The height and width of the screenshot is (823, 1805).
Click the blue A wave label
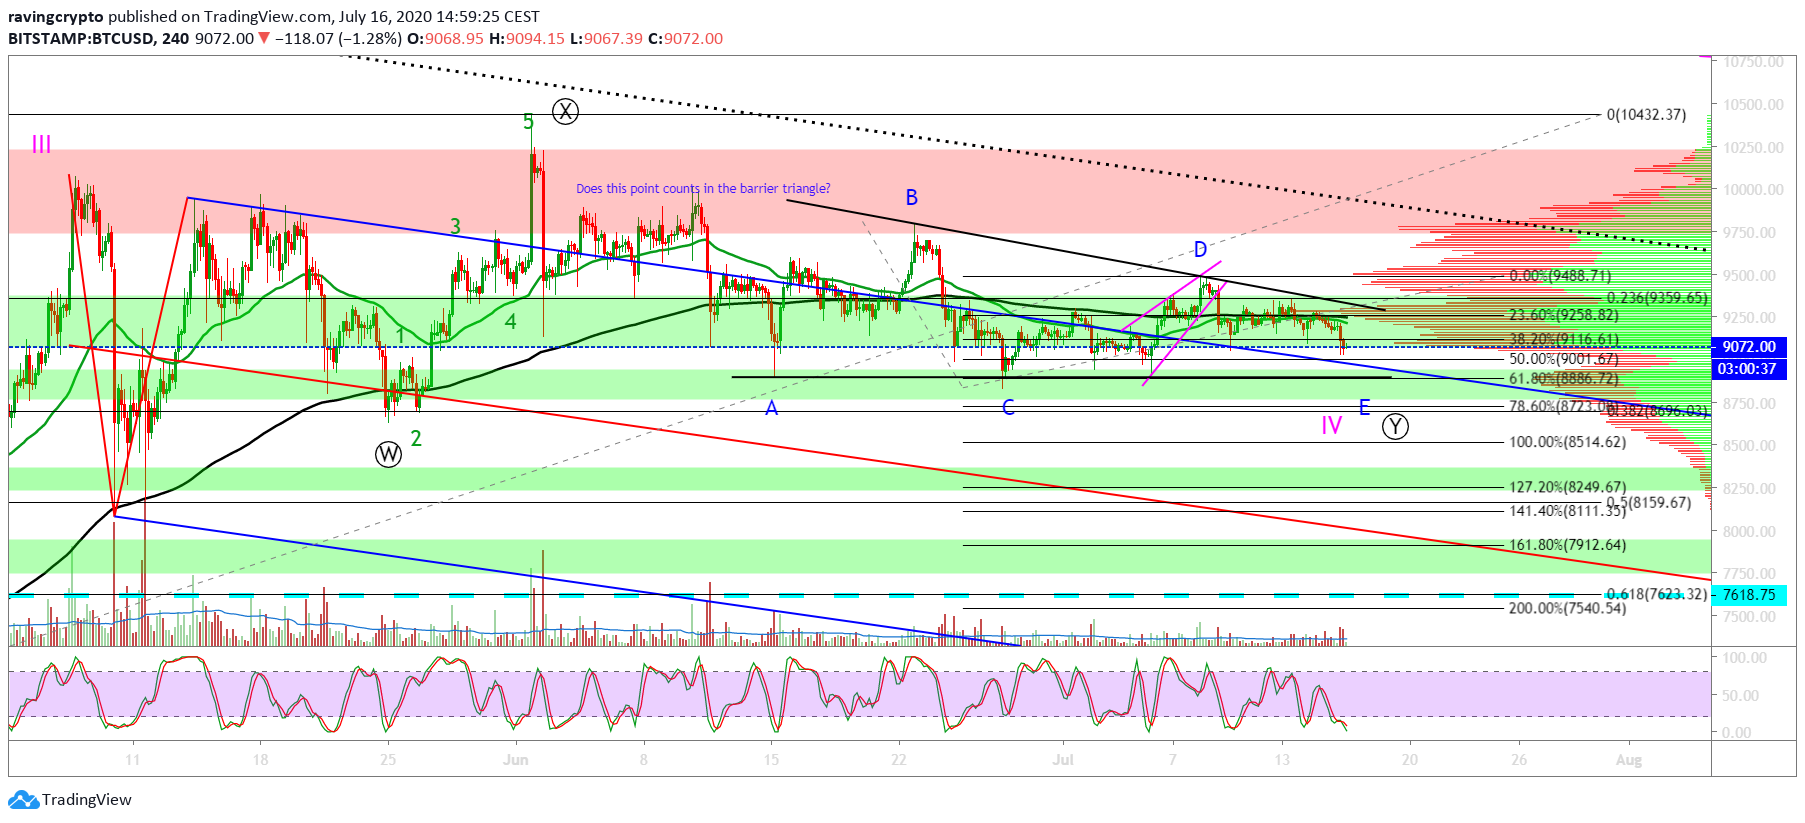click(x=771, y=408)
